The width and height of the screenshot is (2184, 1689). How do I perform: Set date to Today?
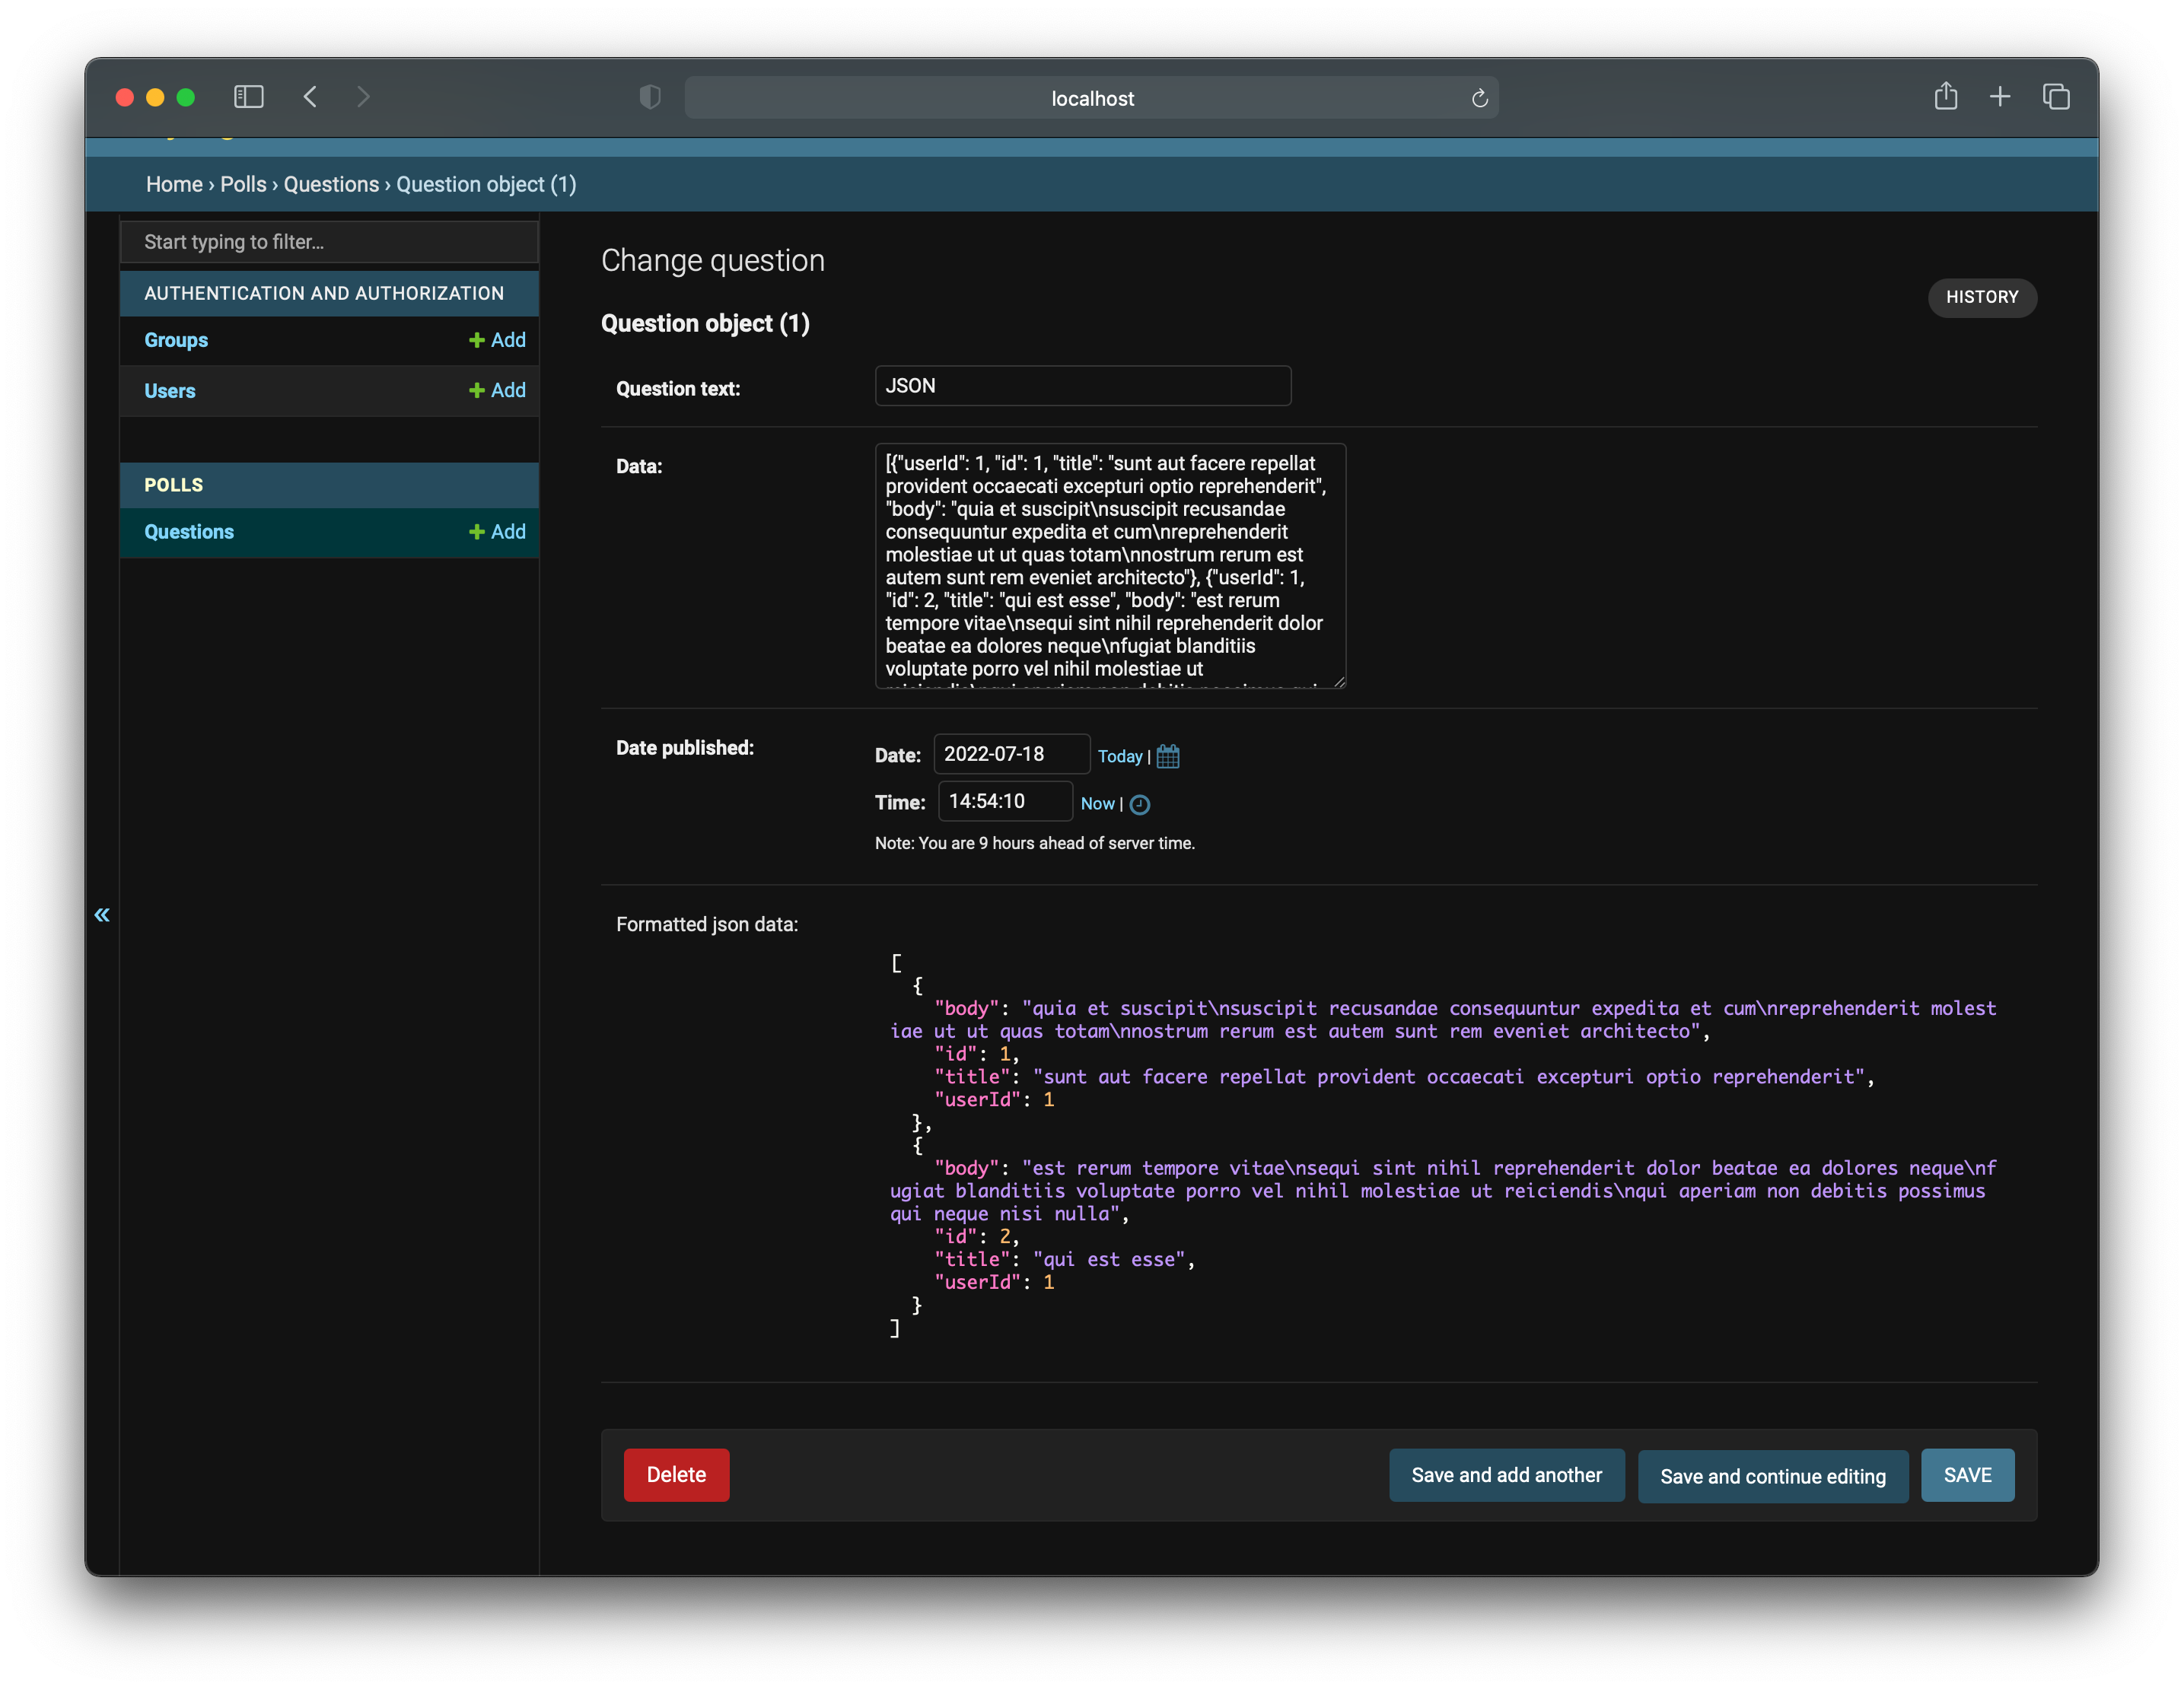[x=1119, y=757]
